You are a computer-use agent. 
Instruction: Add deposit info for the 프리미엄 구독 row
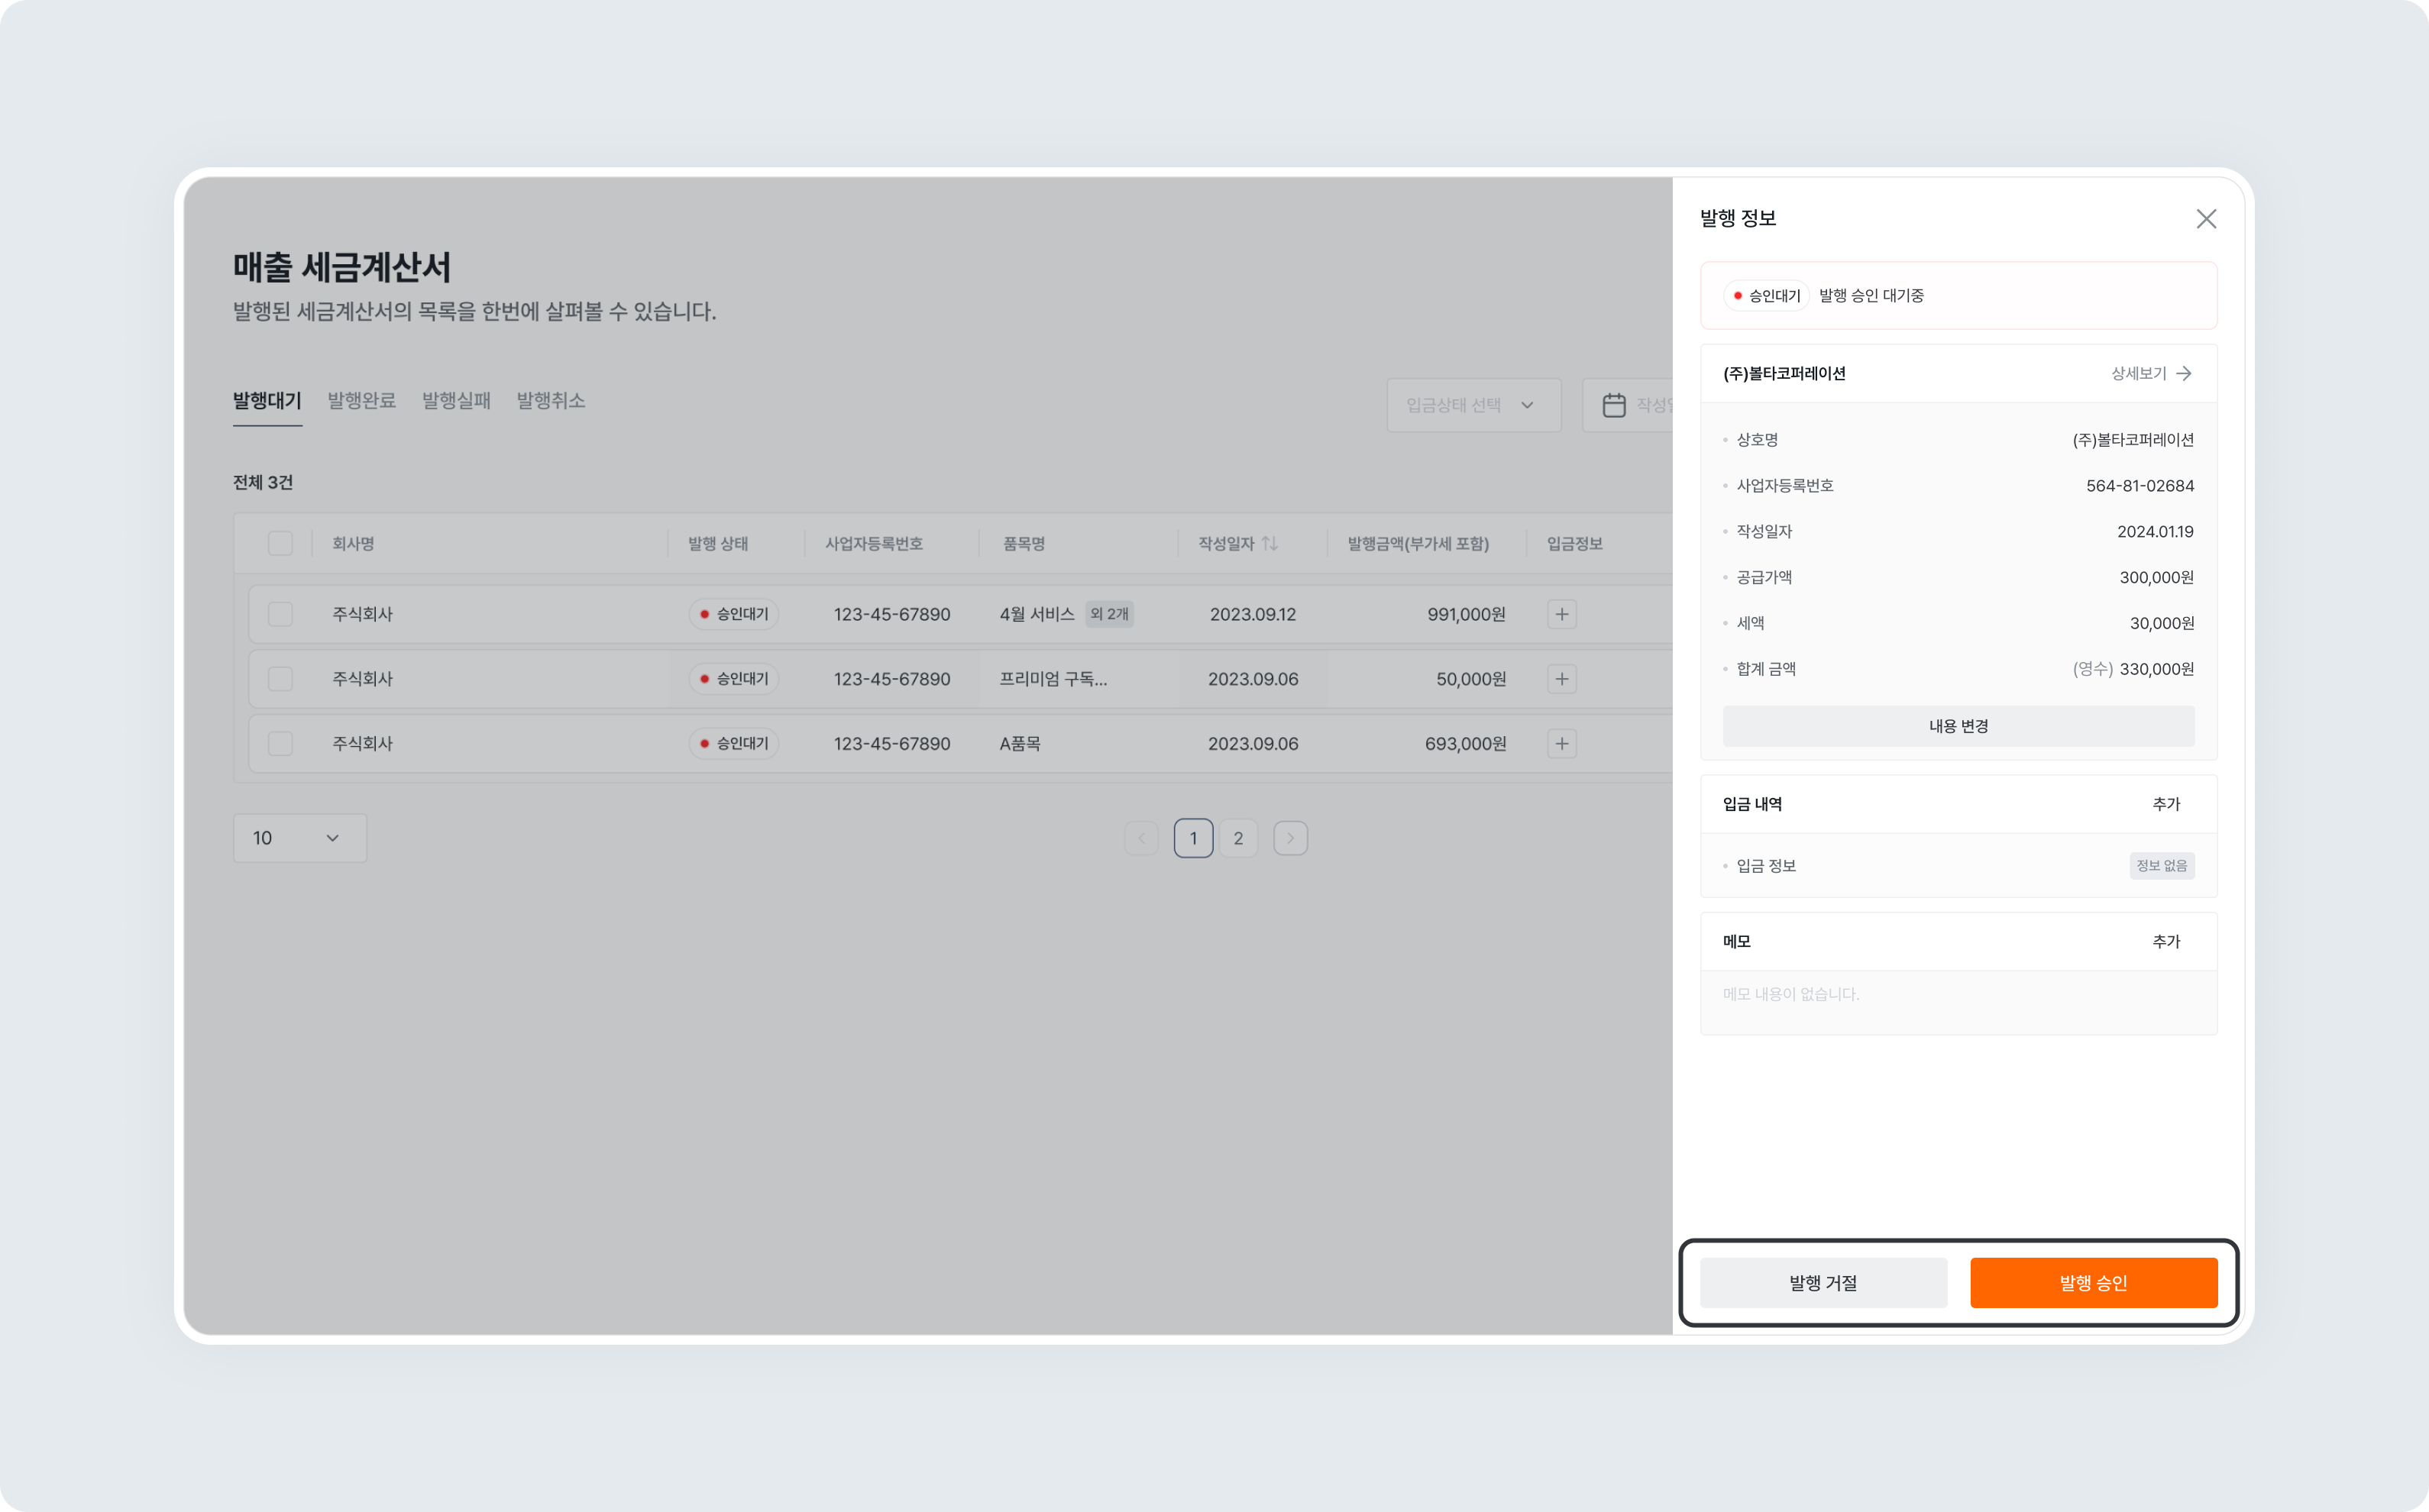pyautogui.click(x=1562, y=678)
